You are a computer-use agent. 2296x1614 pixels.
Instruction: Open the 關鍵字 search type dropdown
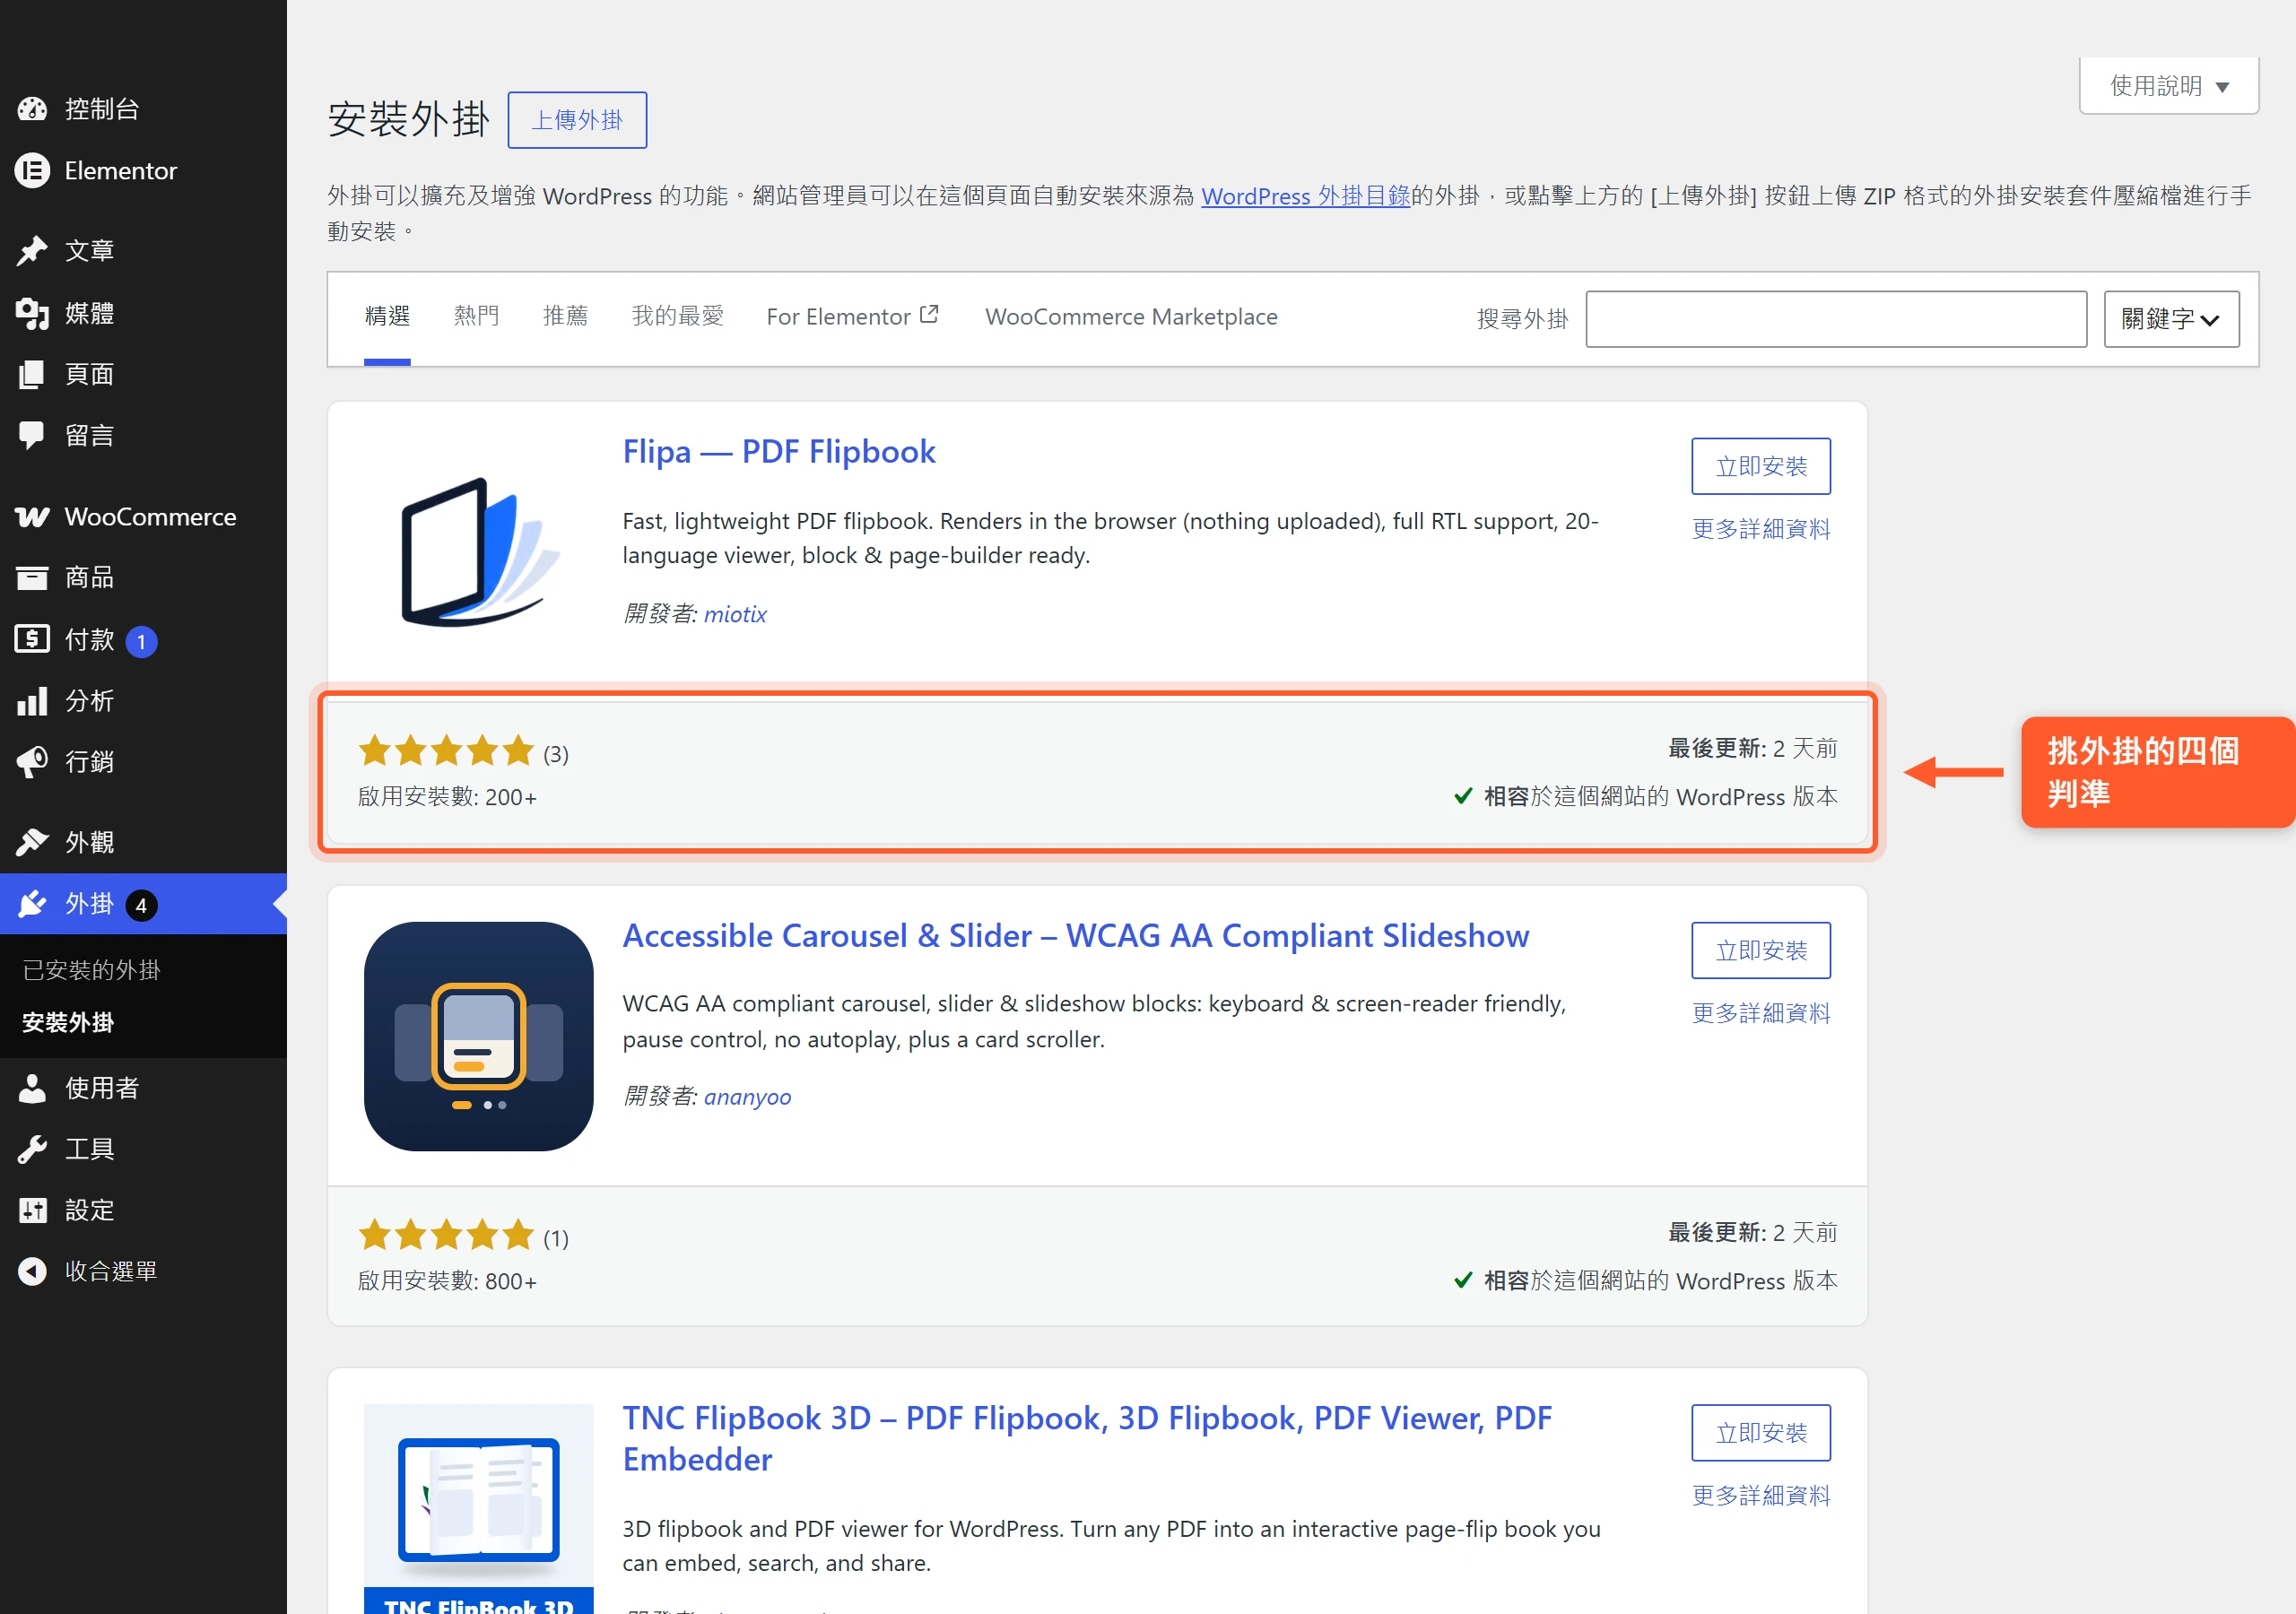(2171, 319)
